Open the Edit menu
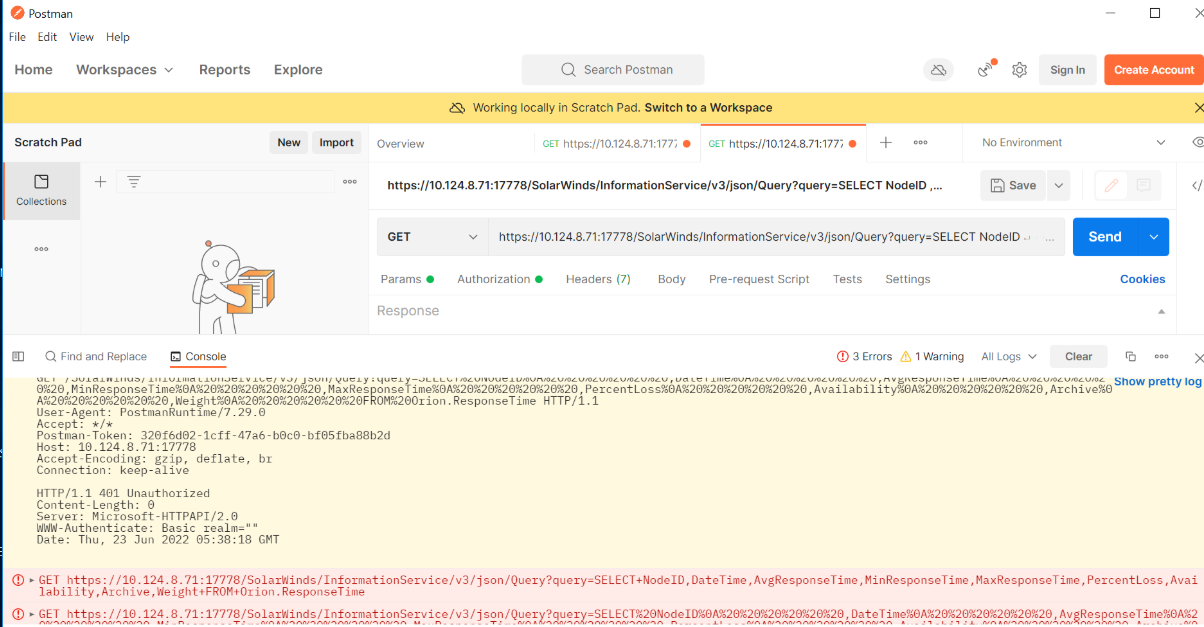The width and height of the screenshot is (1204, 627). (47, 37)
